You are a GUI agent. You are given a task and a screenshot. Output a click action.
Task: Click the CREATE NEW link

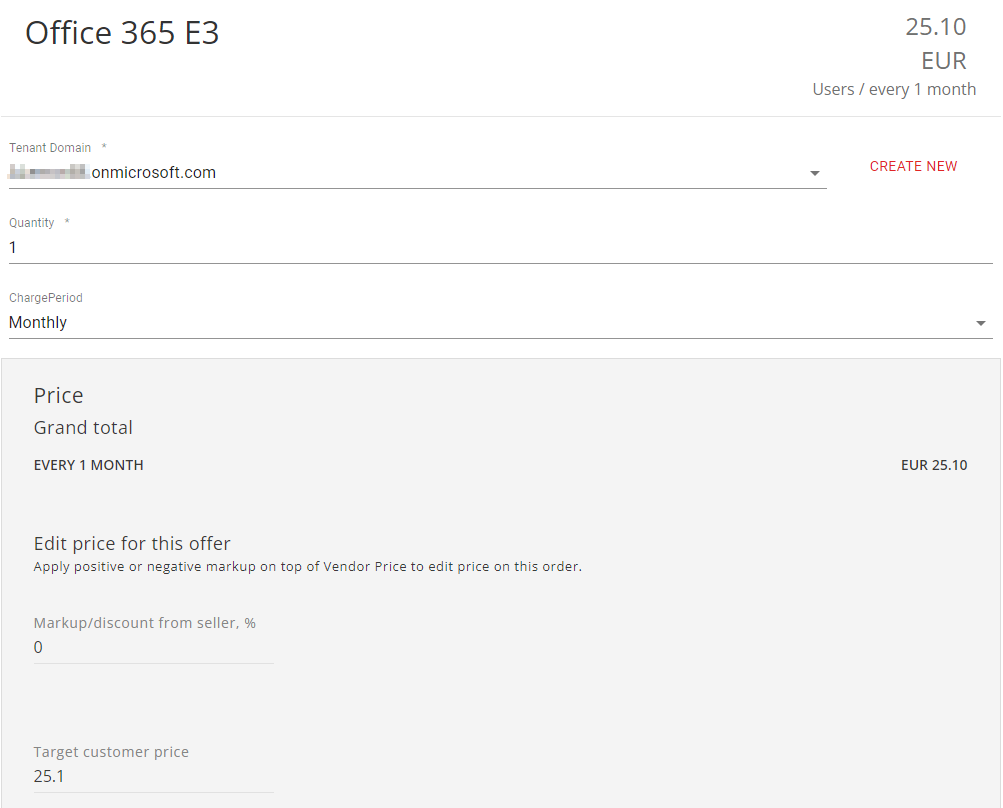pos(913,166)
